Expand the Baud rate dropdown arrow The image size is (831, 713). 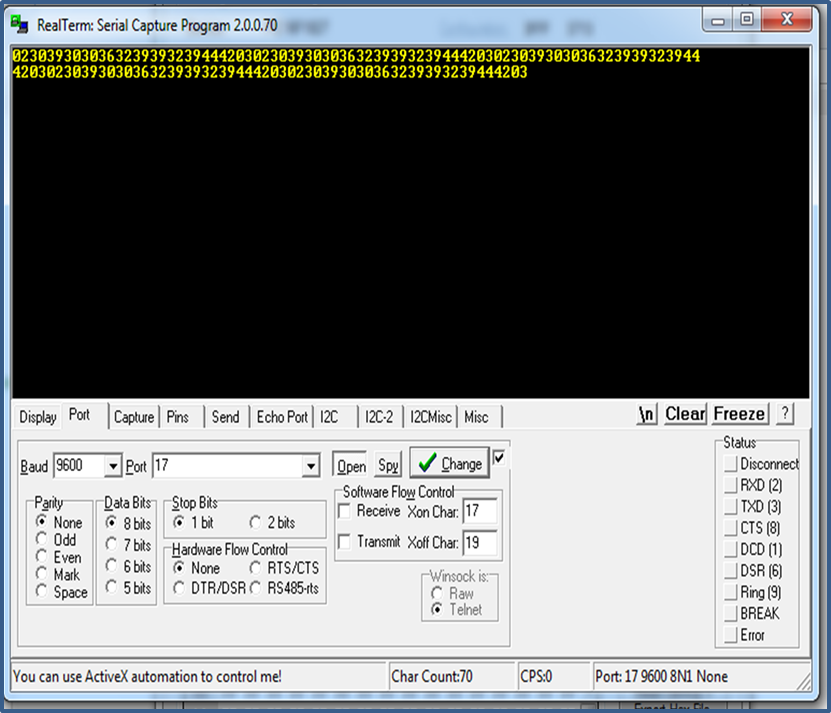(113, 466)
